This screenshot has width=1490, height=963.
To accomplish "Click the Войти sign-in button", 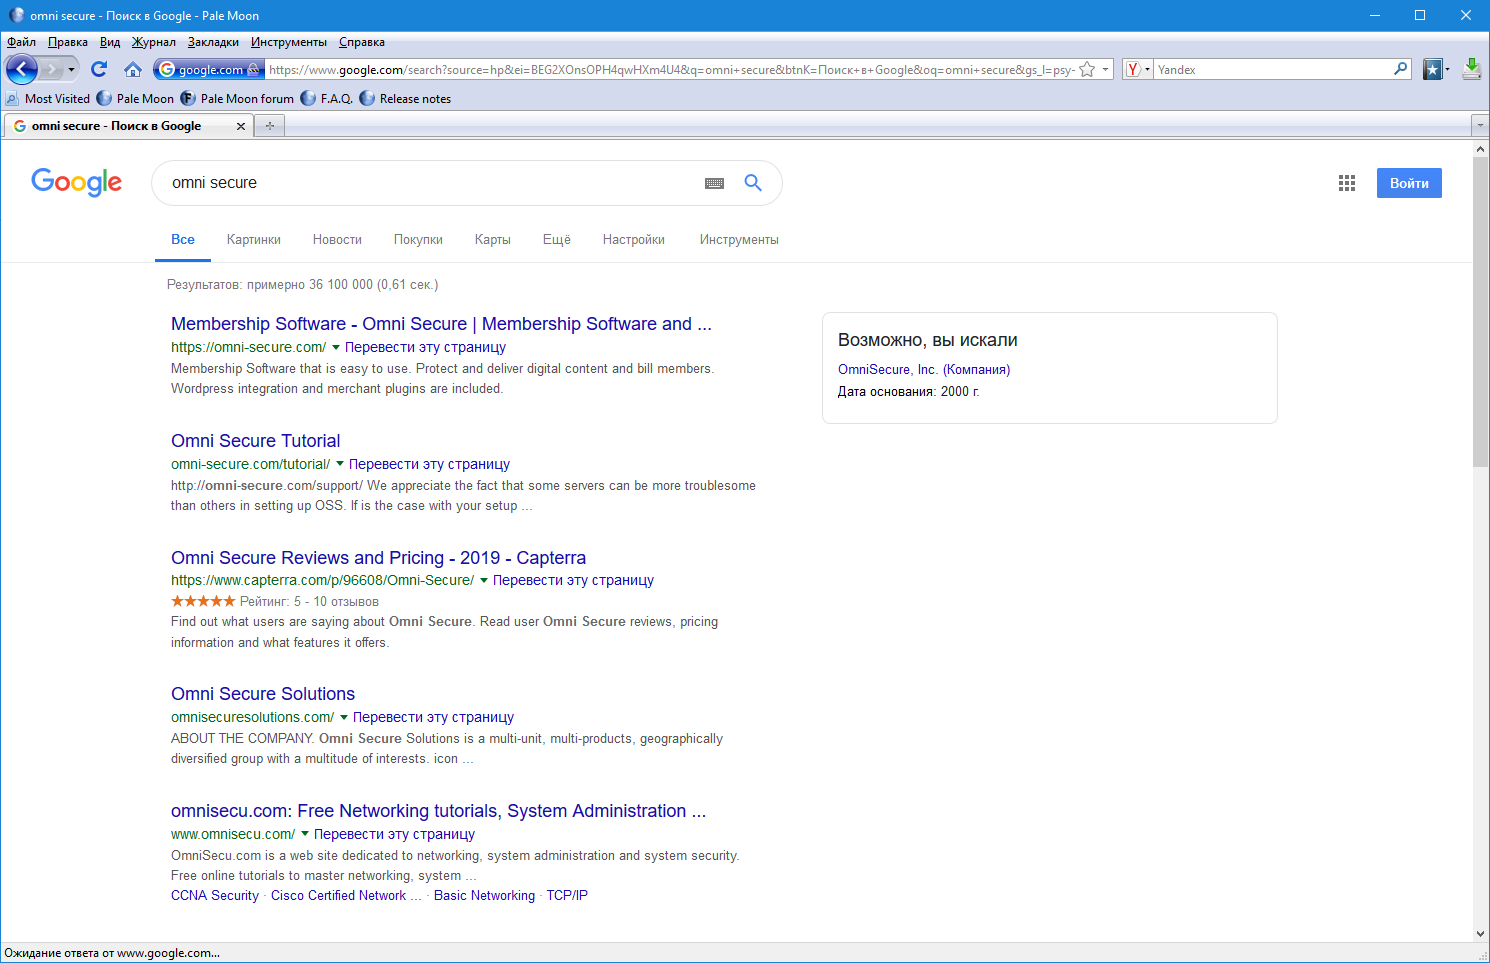I will point(1409,183).
